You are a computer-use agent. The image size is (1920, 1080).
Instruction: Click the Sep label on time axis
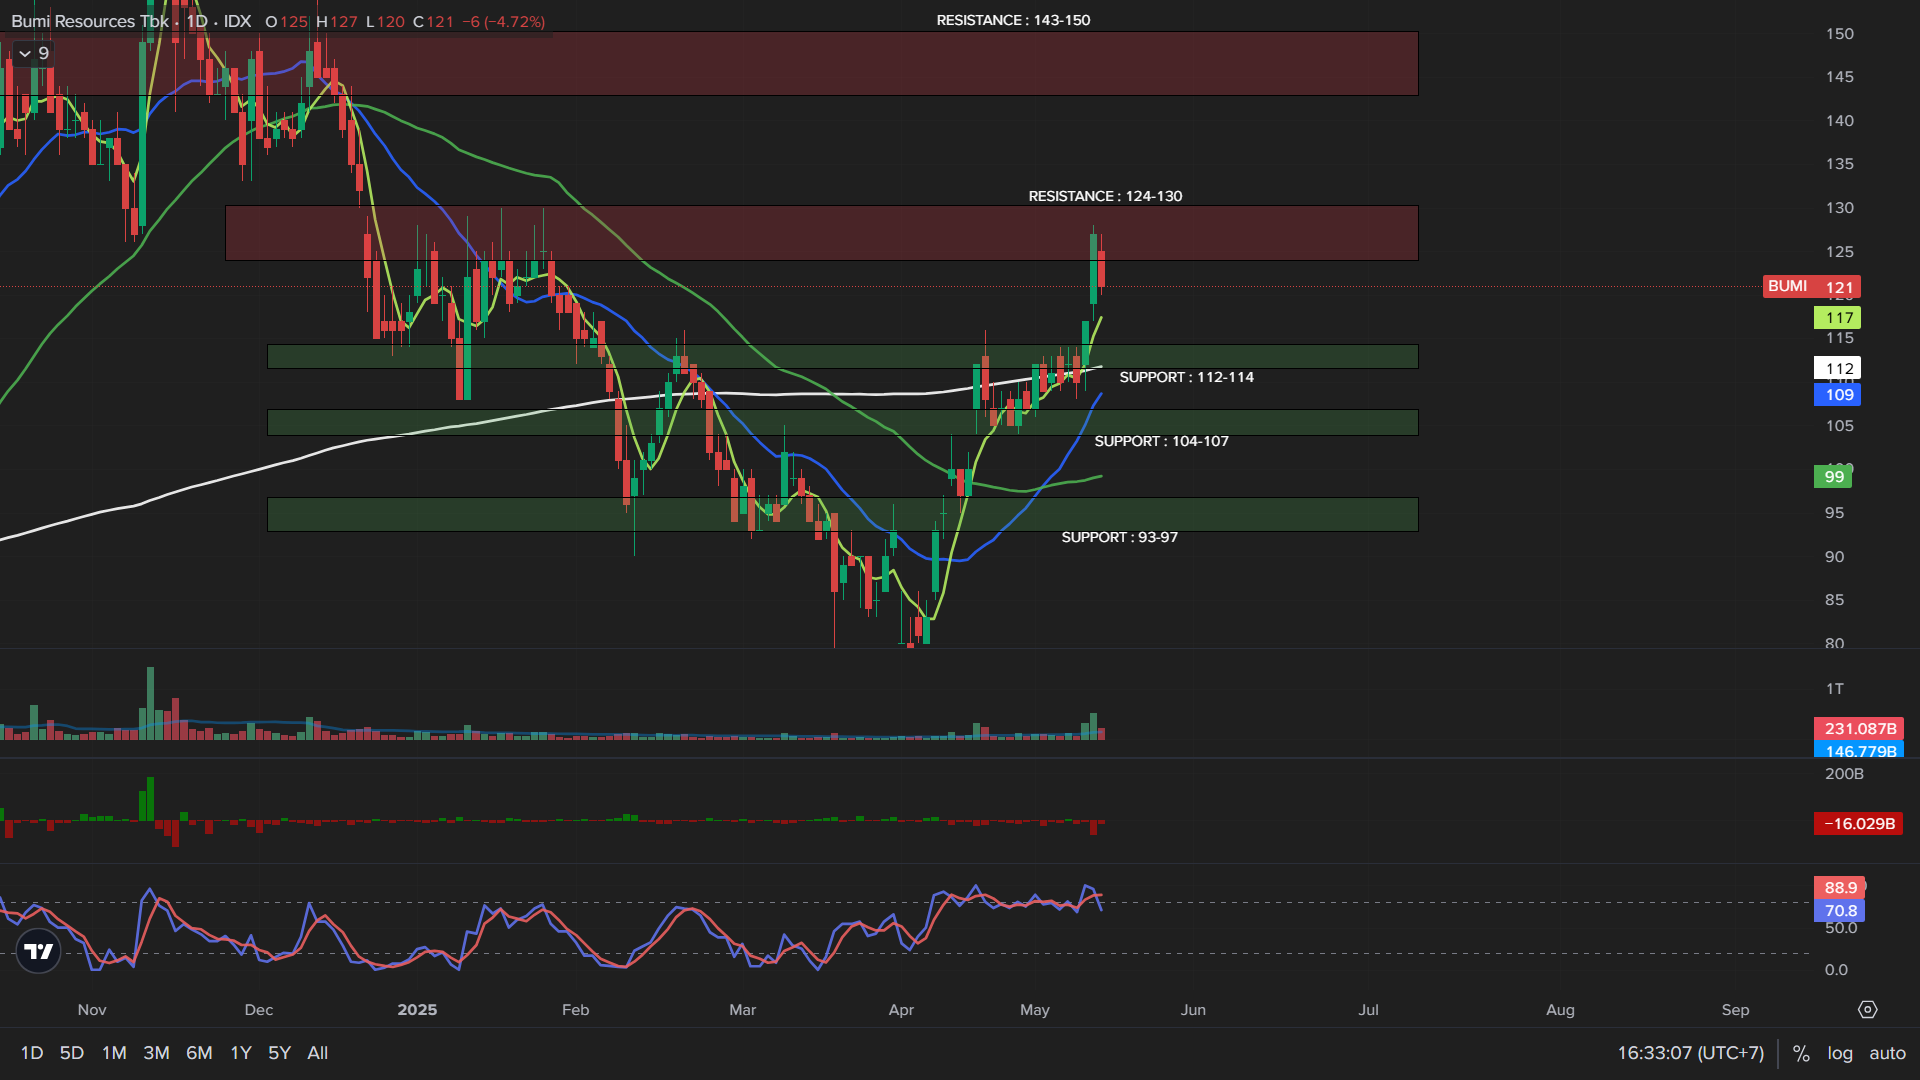(x=1736, y=1010)
